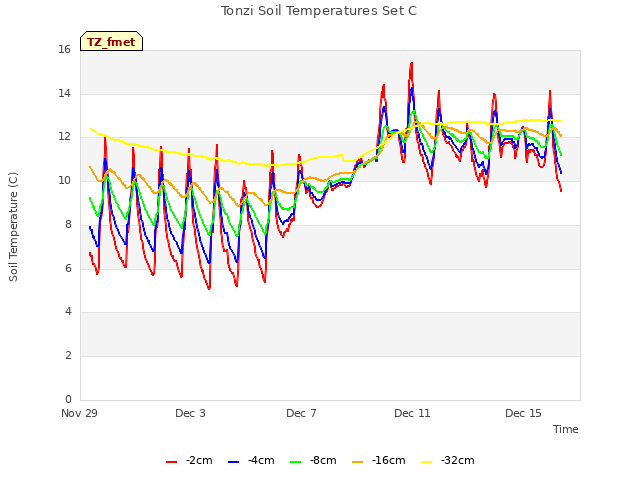Click the green -8cm legend swatch
The width and height of the screenshot is (640, 480).
(x=296, y=462)
